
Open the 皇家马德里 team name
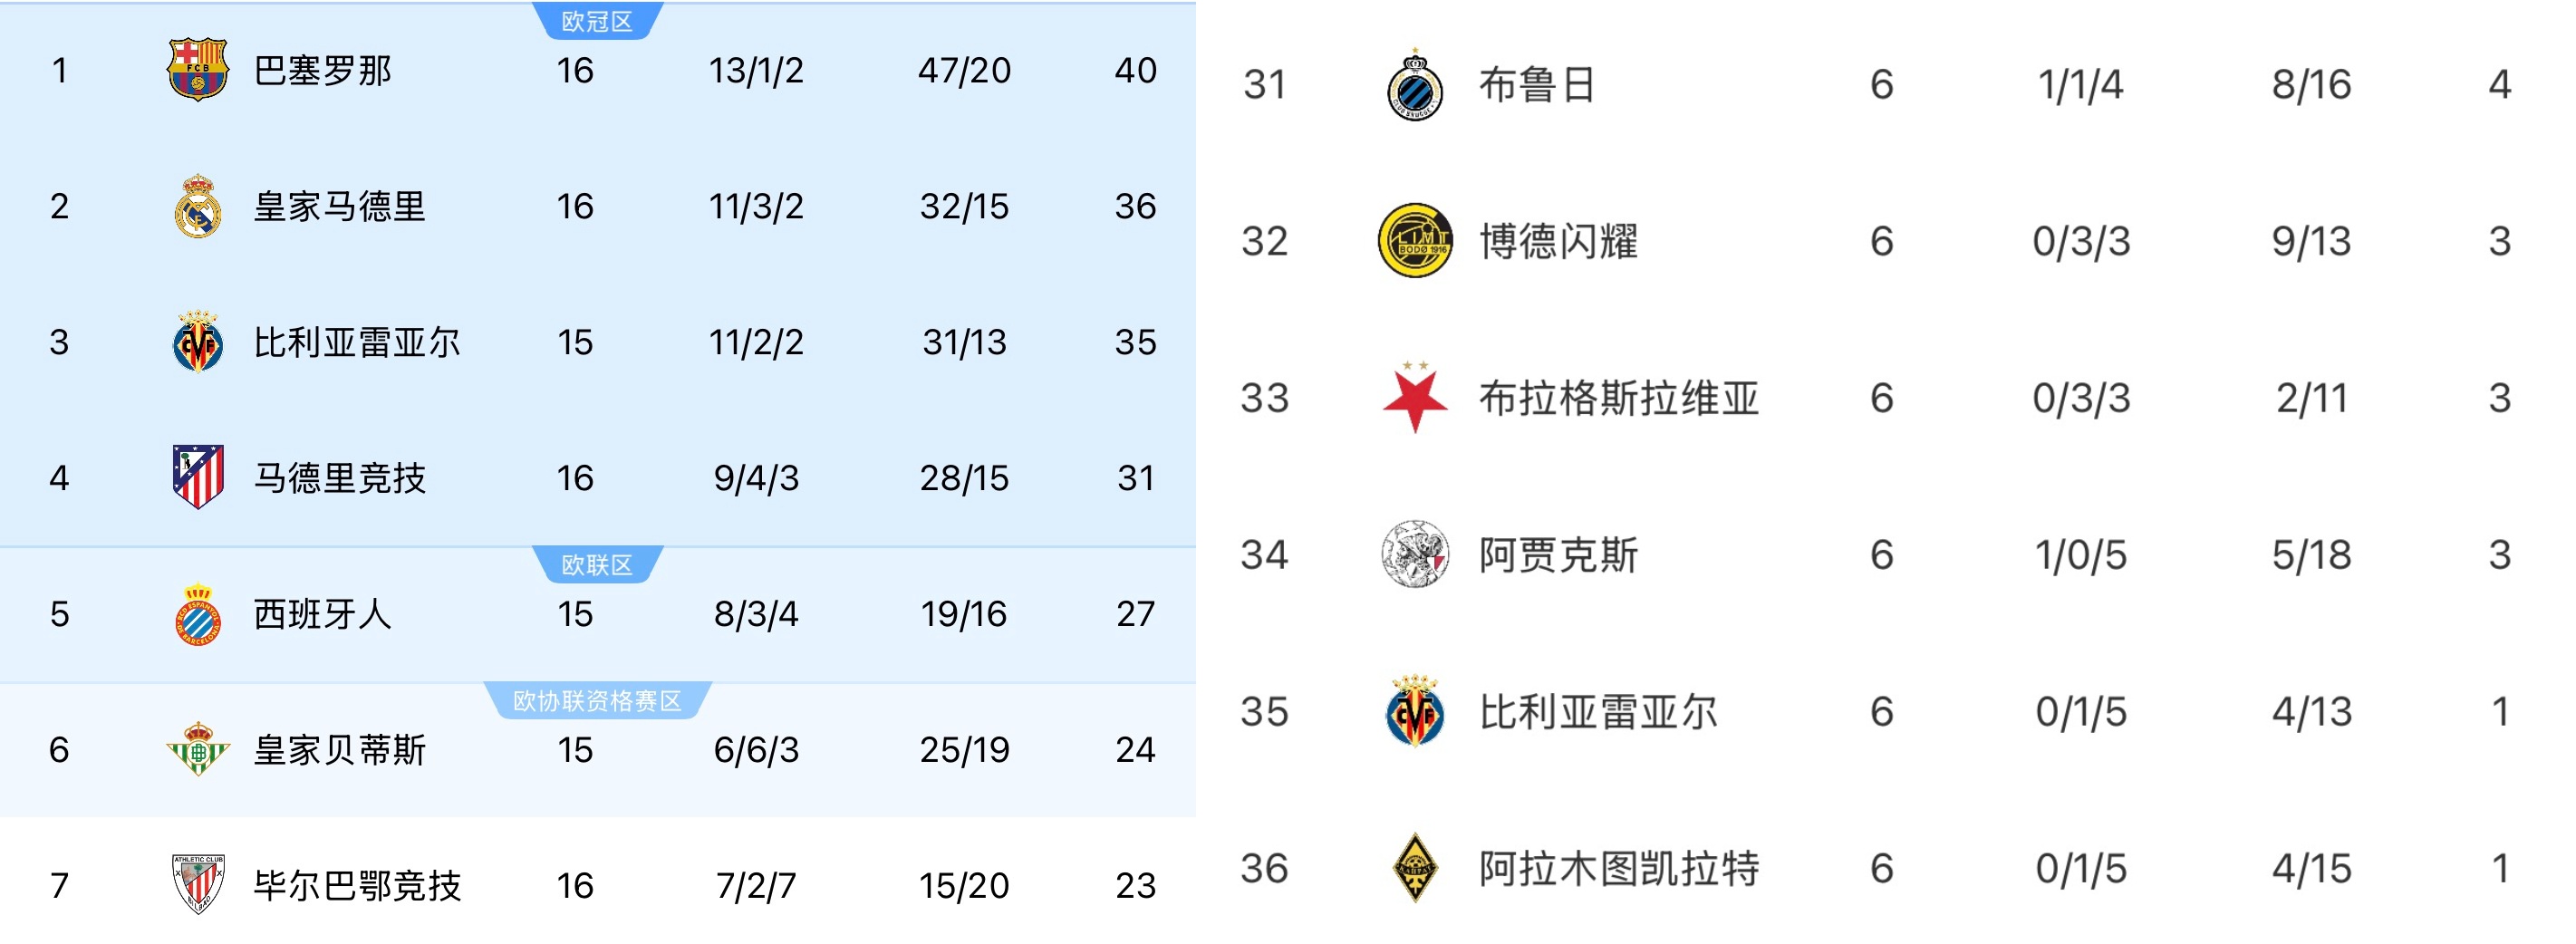[339, 207]
